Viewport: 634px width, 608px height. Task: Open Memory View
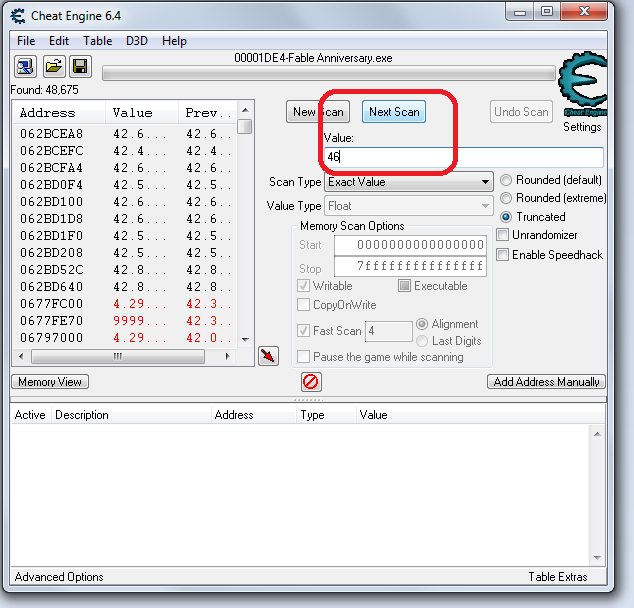coord(50,382)
